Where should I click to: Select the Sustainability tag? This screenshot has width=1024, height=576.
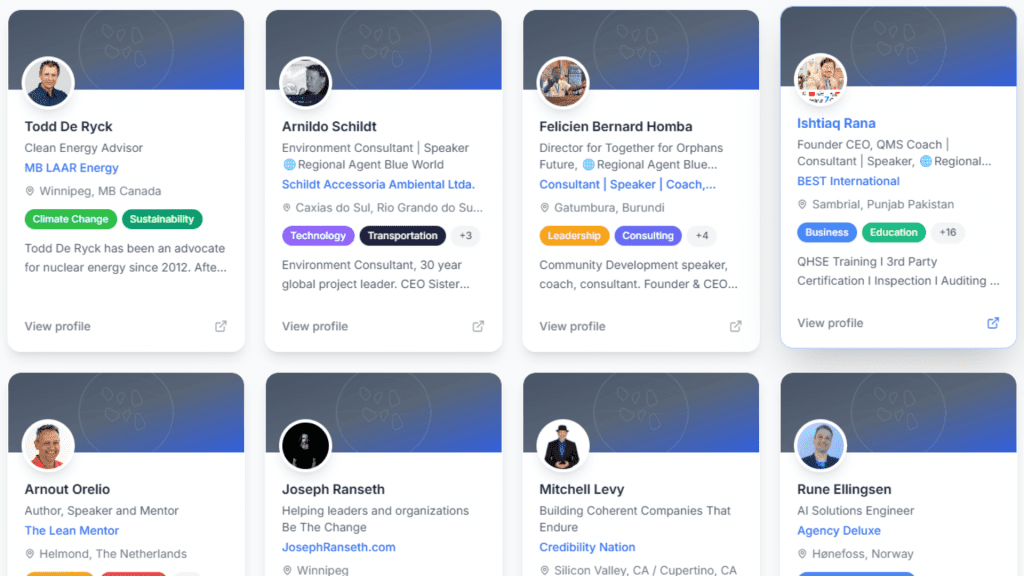tap(162, 219)
